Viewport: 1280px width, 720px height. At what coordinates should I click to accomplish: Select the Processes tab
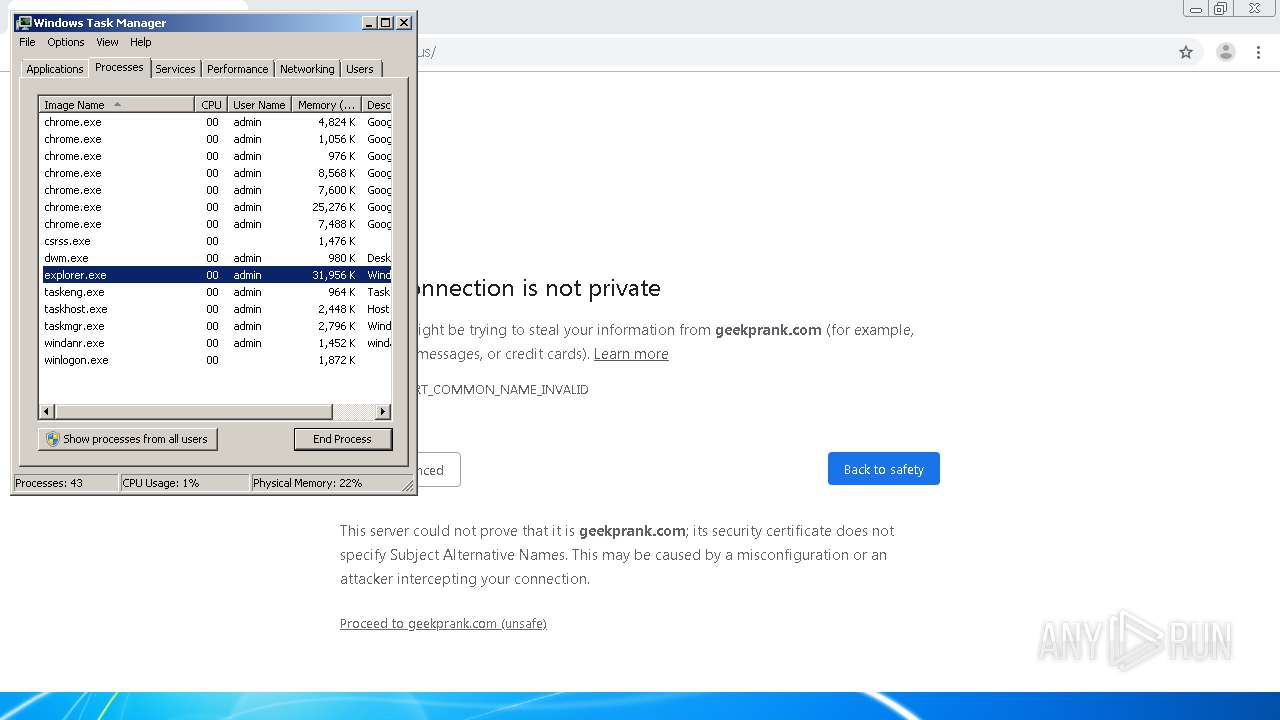pyautogui.click(x=119, y=67)
